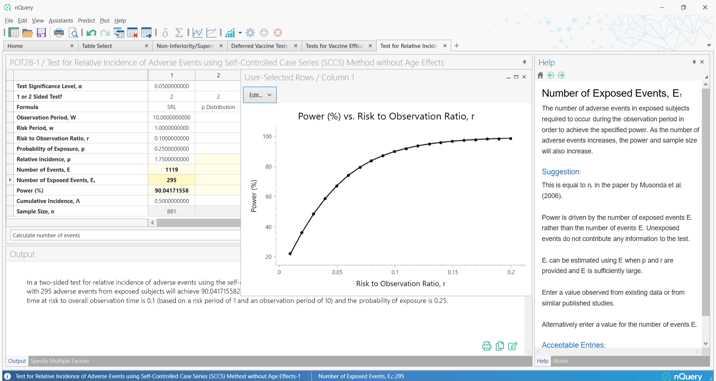Select the Sample Size, n row label

[82, 212]
